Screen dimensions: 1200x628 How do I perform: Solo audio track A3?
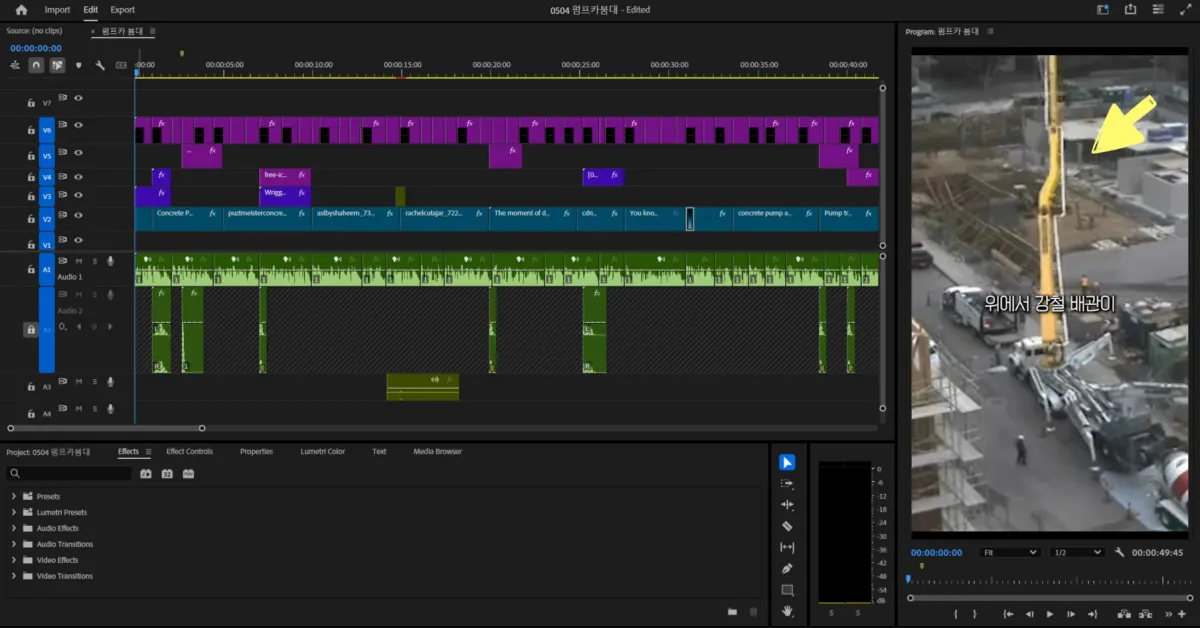coord(95,381)
